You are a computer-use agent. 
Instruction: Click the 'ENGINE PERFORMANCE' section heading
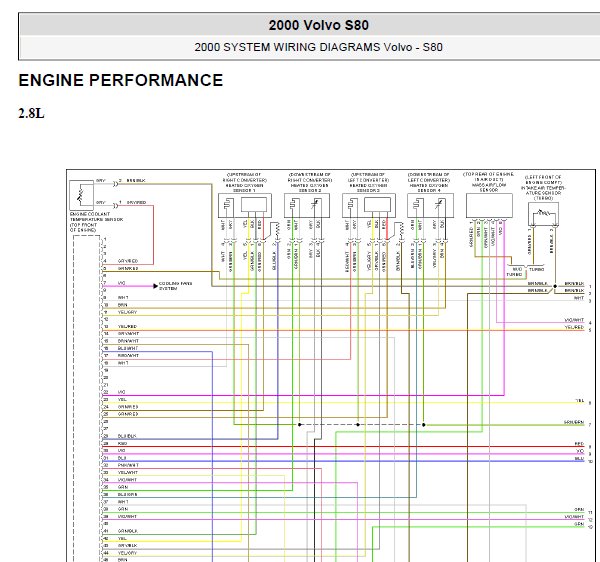click(x=121, y=80)
